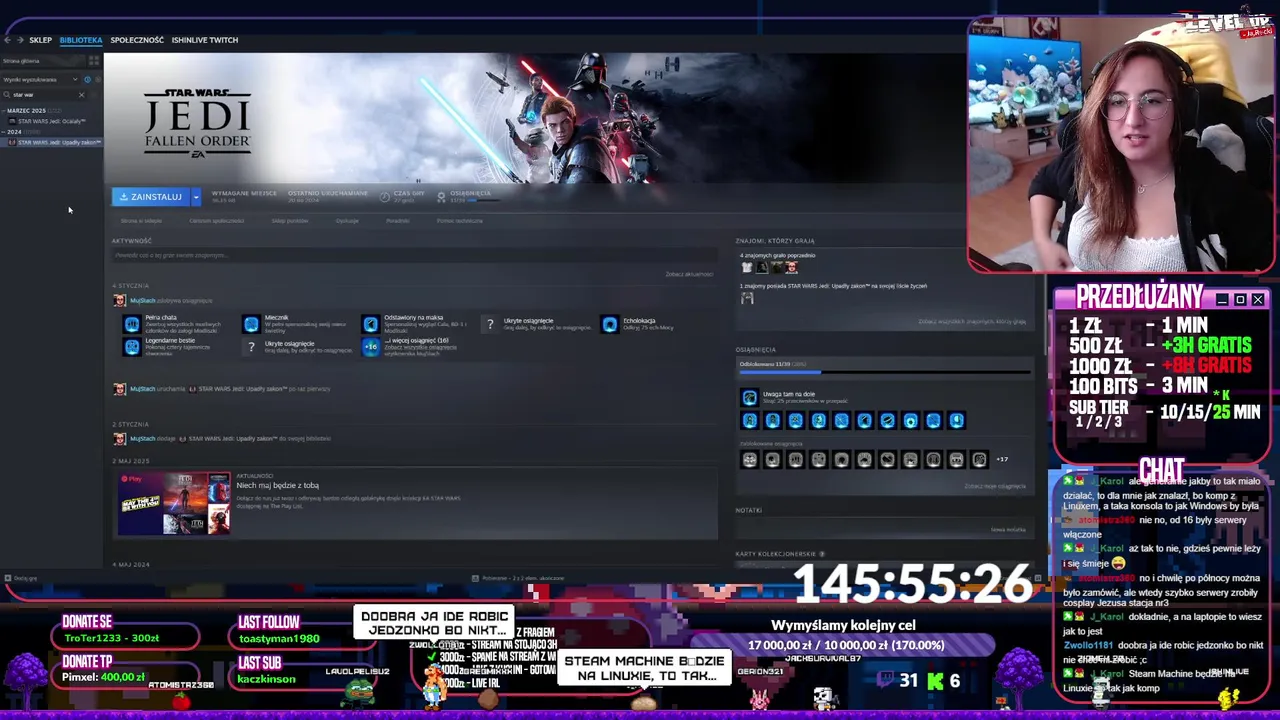Open Zobacz wszystkich znajomych, którzy grają
This screenshot has width=1280, height=720.
coord(972,322)
